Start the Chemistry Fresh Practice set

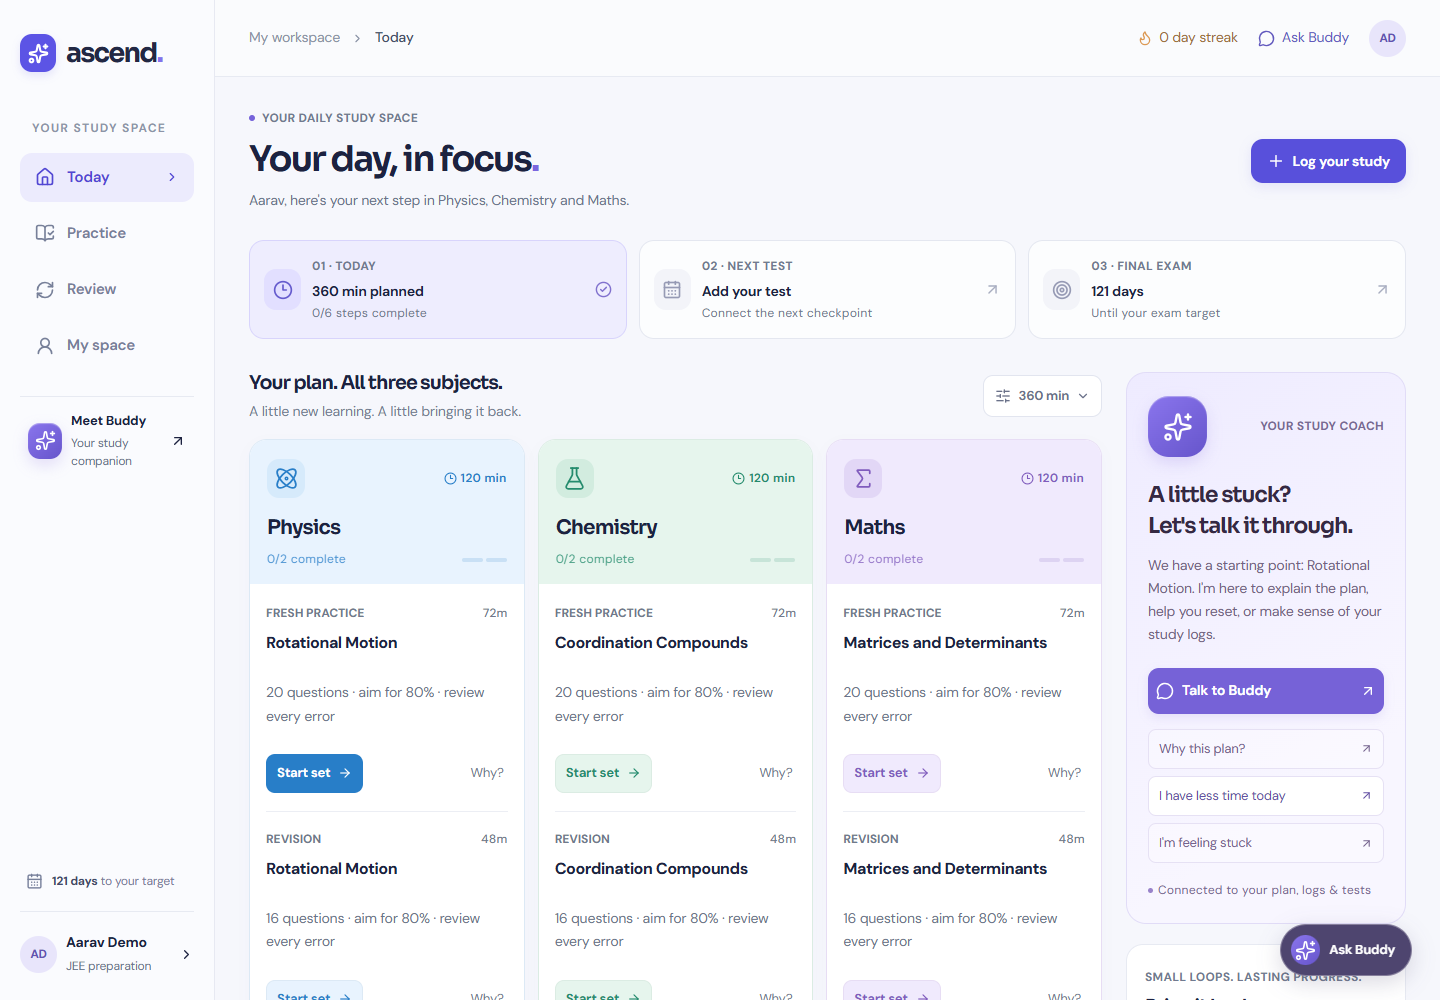tap(603, 773)
